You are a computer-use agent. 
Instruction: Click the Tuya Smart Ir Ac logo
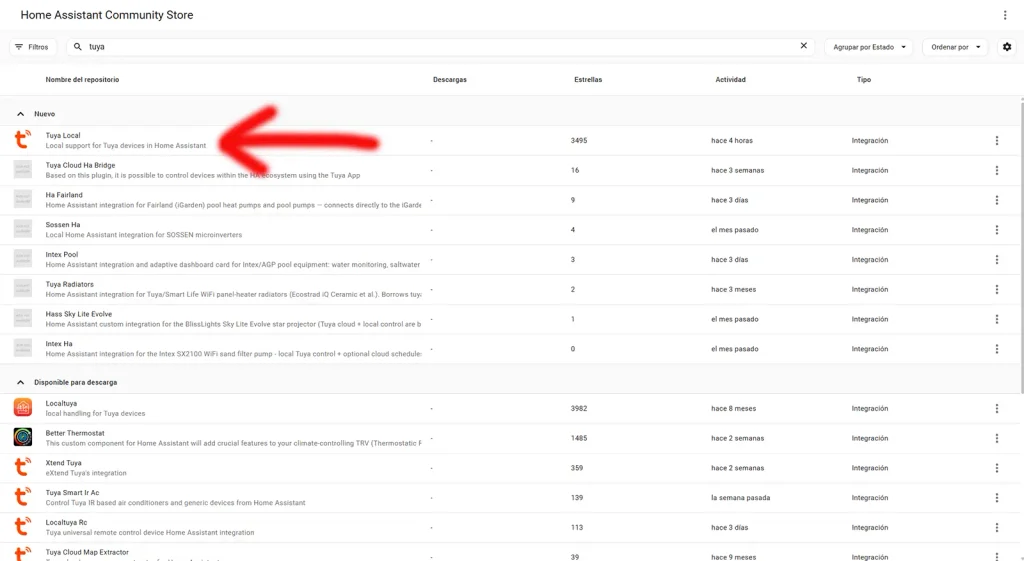point(23,497)
